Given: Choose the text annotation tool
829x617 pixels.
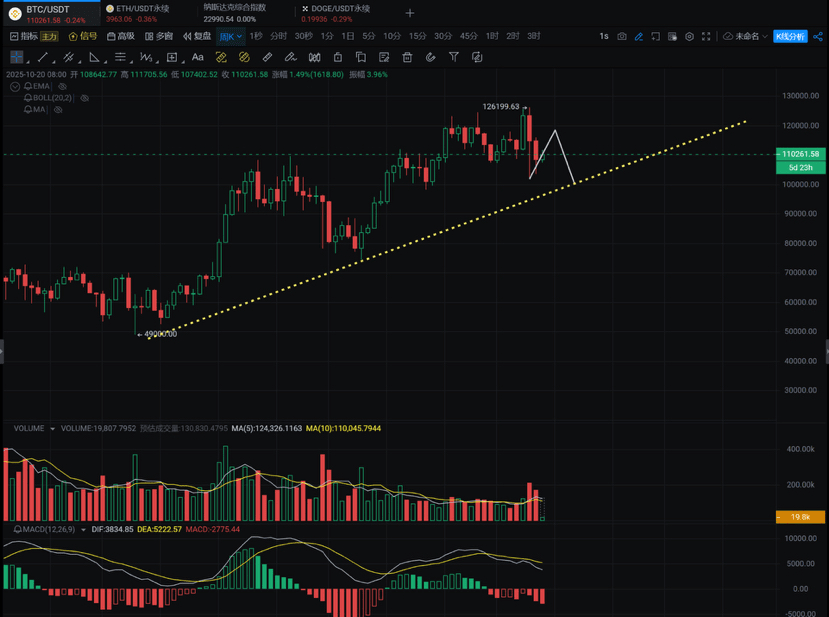Looking at the screenshot, I should coord(198,57).
